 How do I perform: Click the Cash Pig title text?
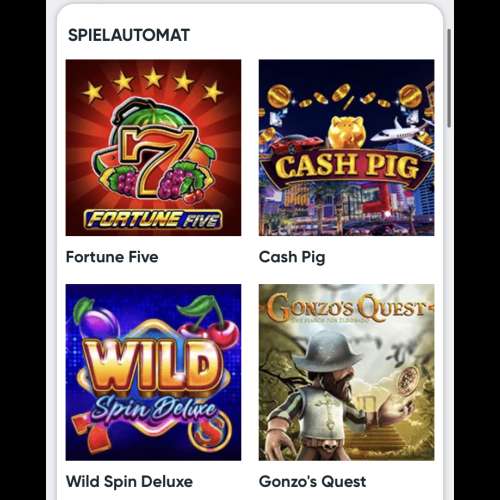click(x=292, y=257)
